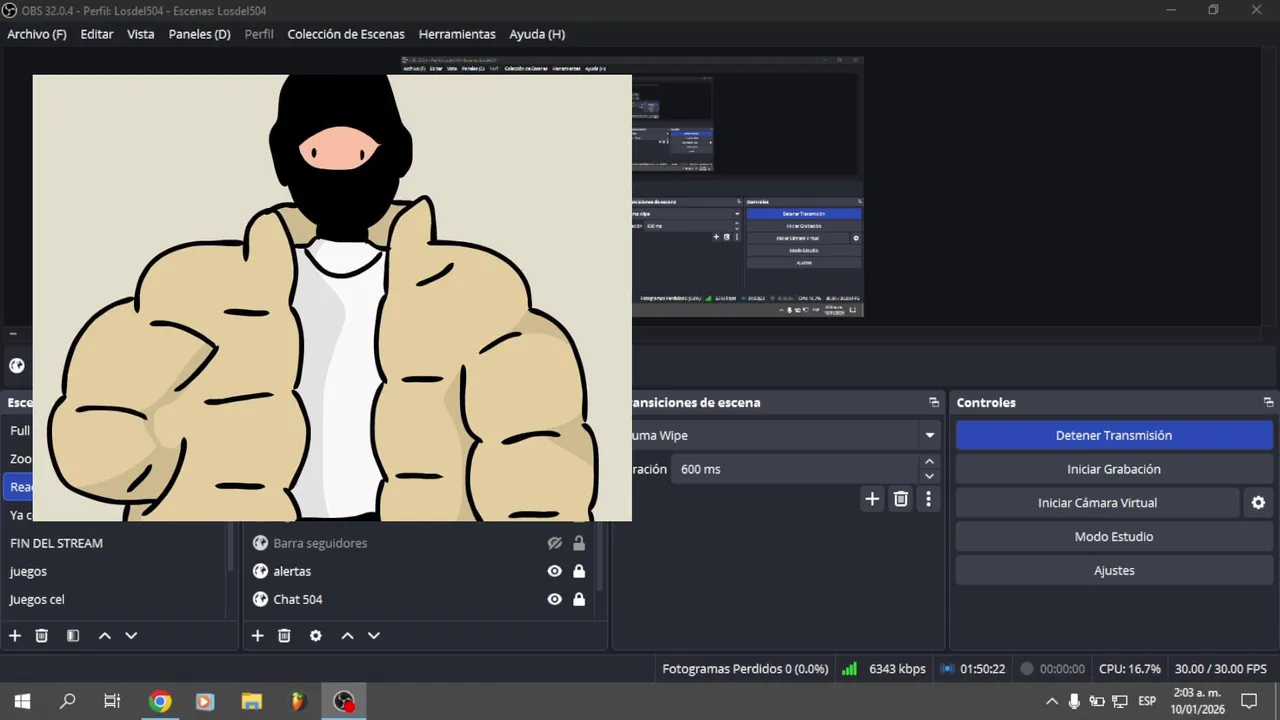Open File Explorer from taskbar
This screenshot has width=1280, height=720.
[x=251, y=701]
